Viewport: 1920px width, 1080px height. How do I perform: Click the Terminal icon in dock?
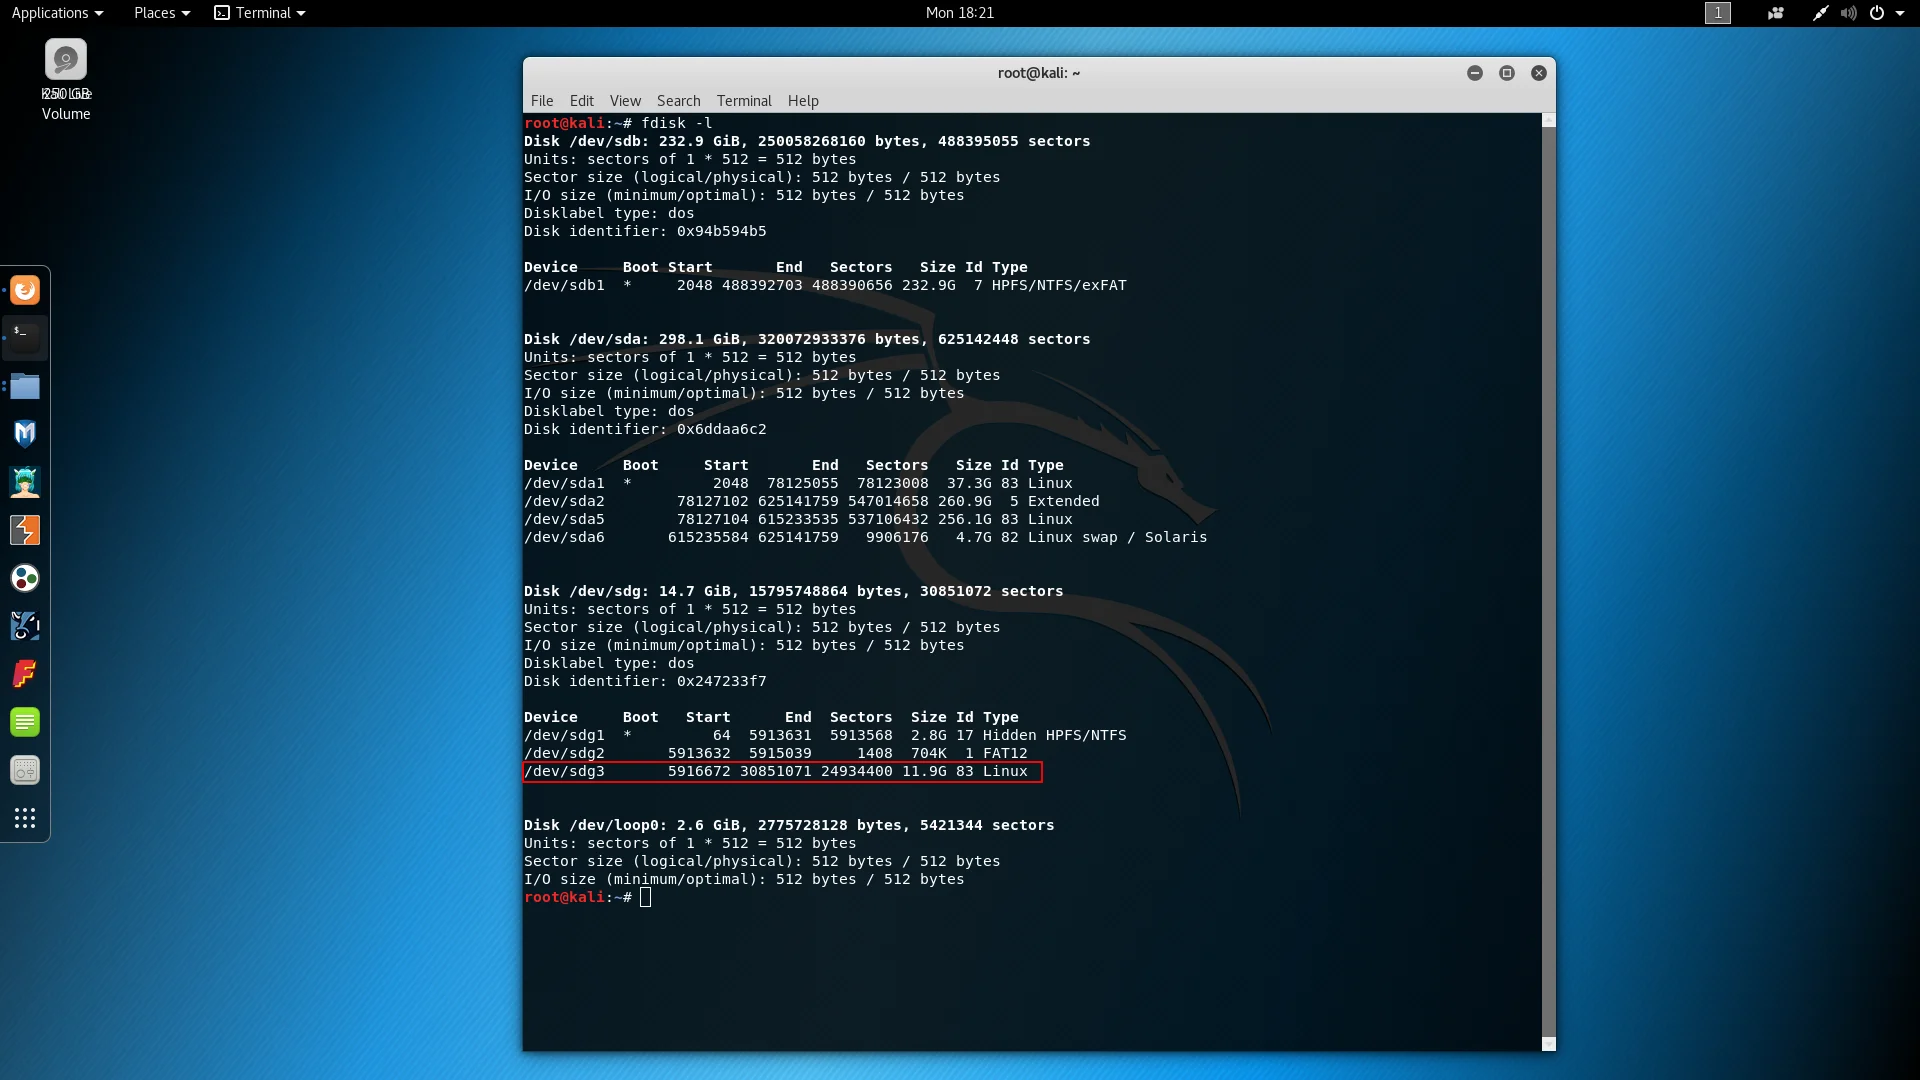pos(25,338)
